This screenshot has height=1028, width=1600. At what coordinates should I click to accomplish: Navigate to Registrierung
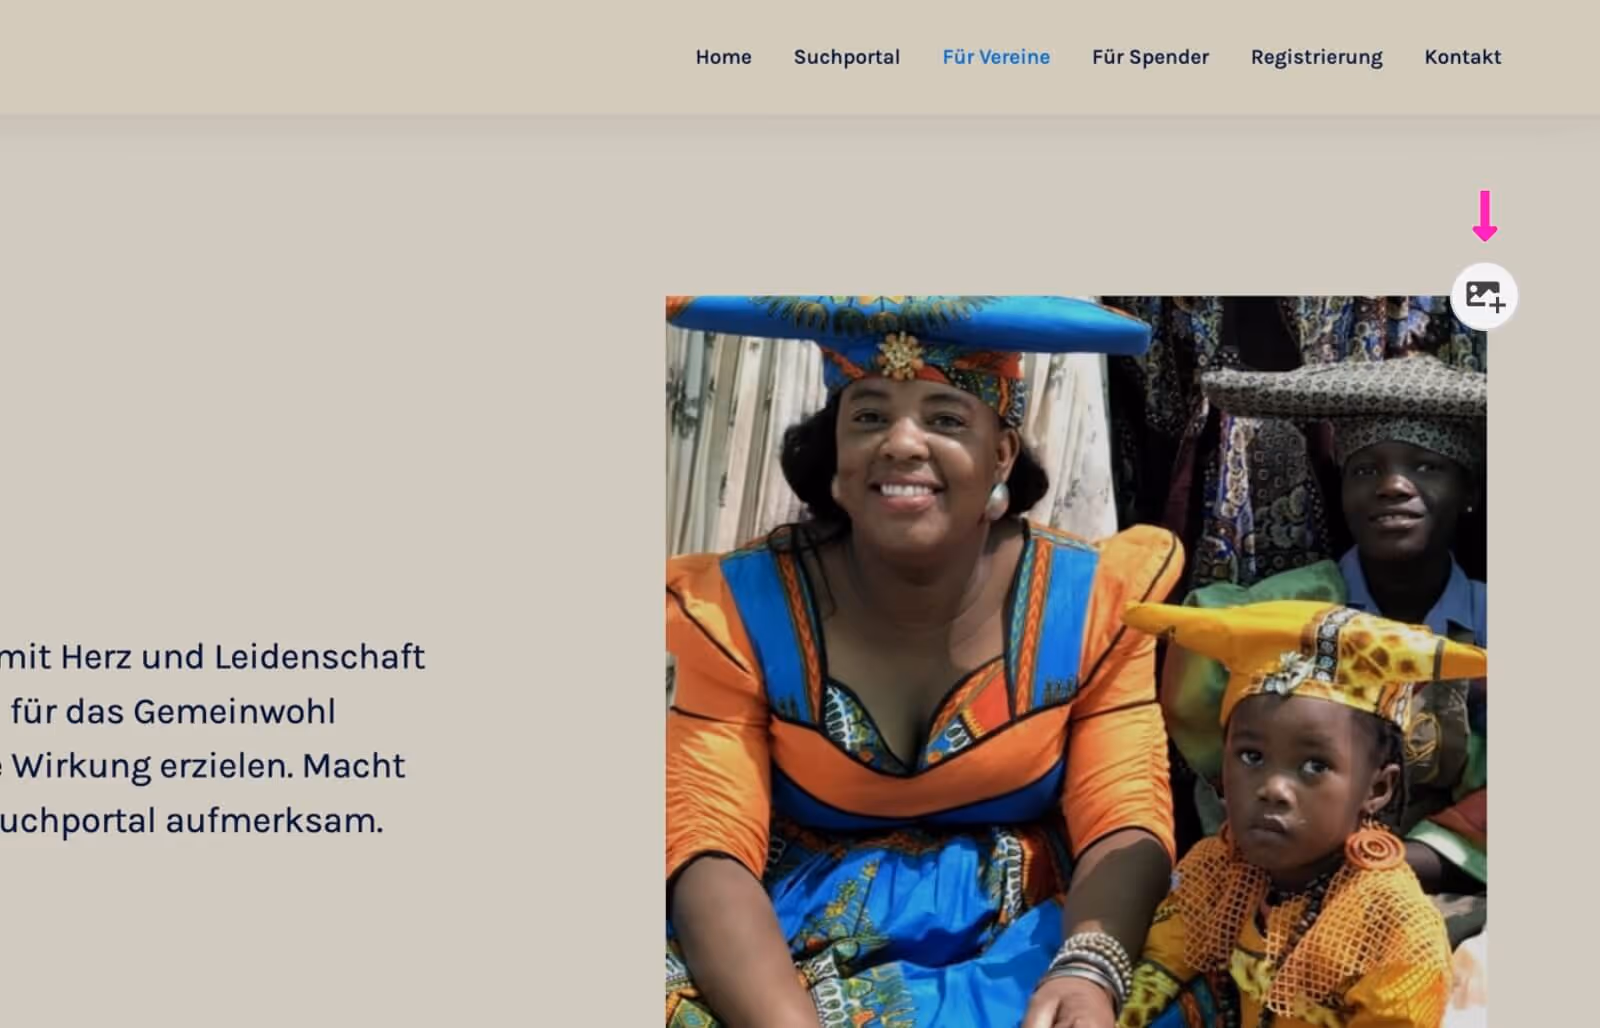pos(1316,57)
